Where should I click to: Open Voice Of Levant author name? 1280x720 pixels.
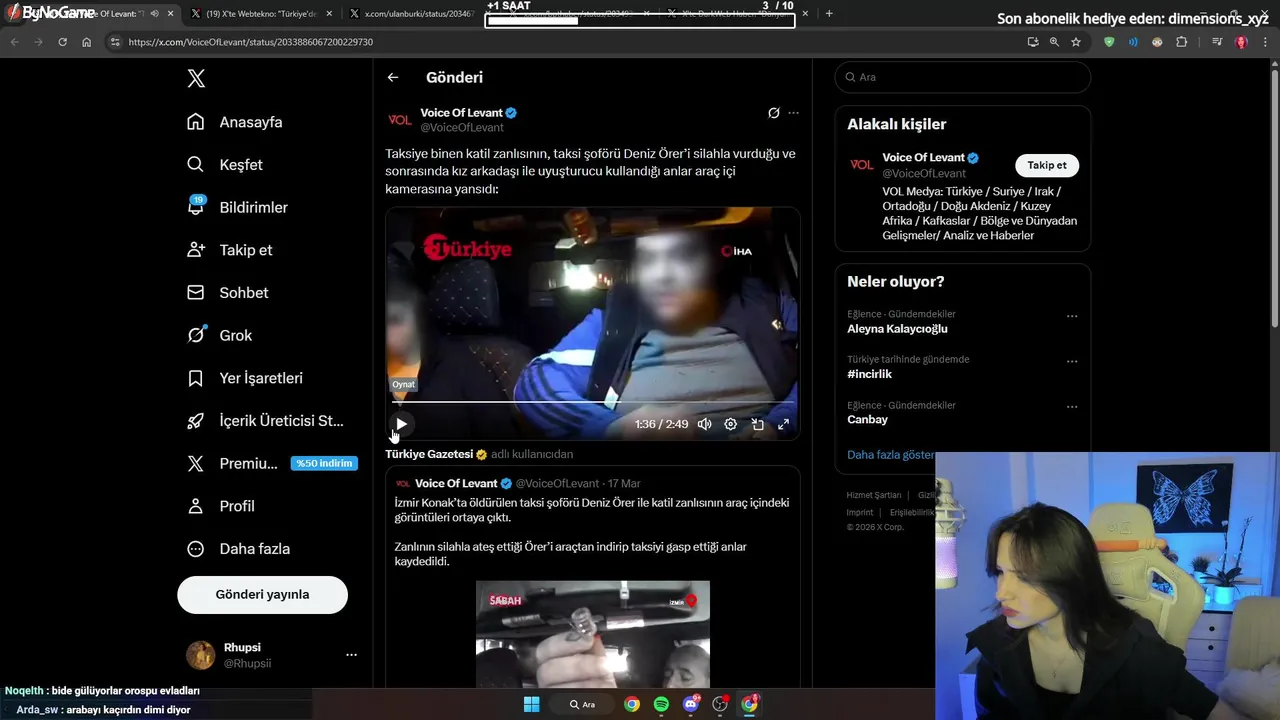tap(461, 113)
